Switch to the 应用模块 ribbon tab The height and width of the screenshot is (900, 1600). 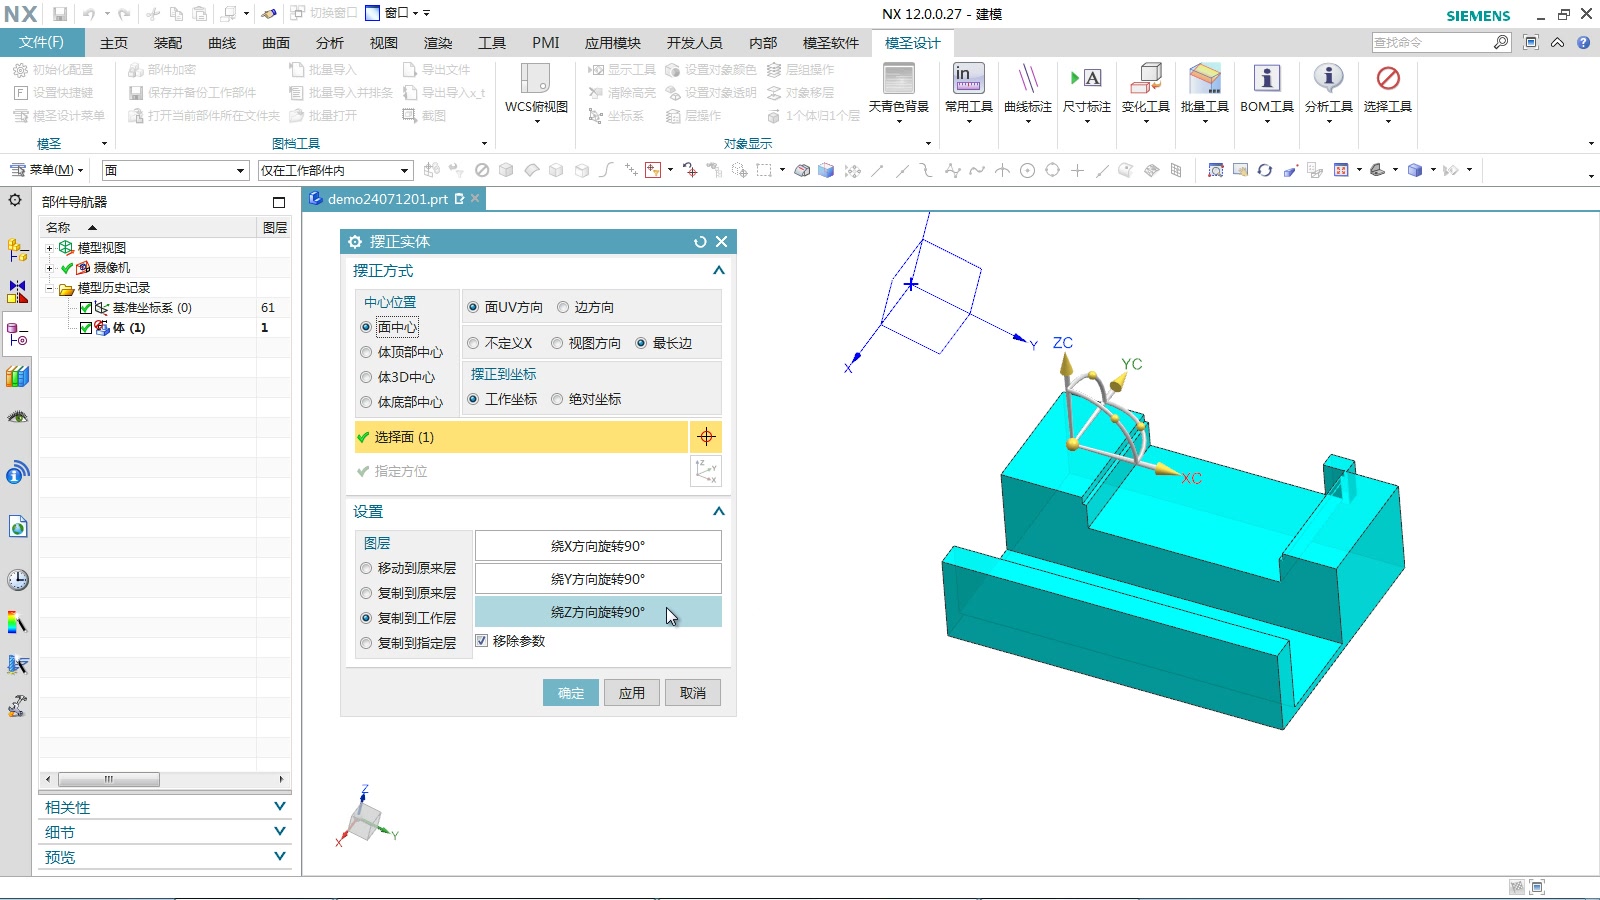[x=613, y=43]
